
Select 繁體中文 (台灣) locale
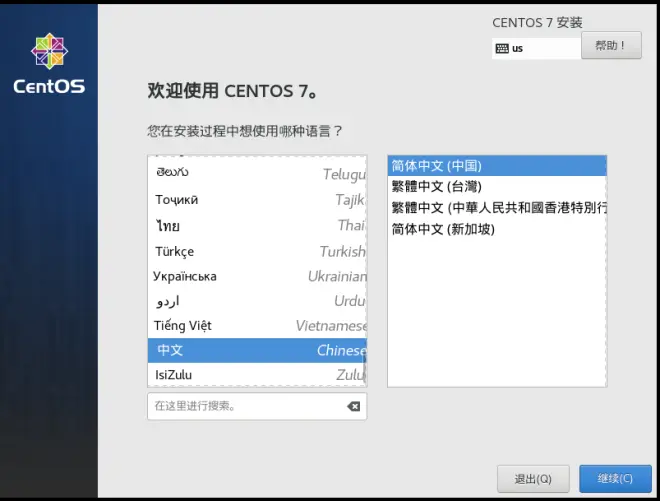pos(497,187)
